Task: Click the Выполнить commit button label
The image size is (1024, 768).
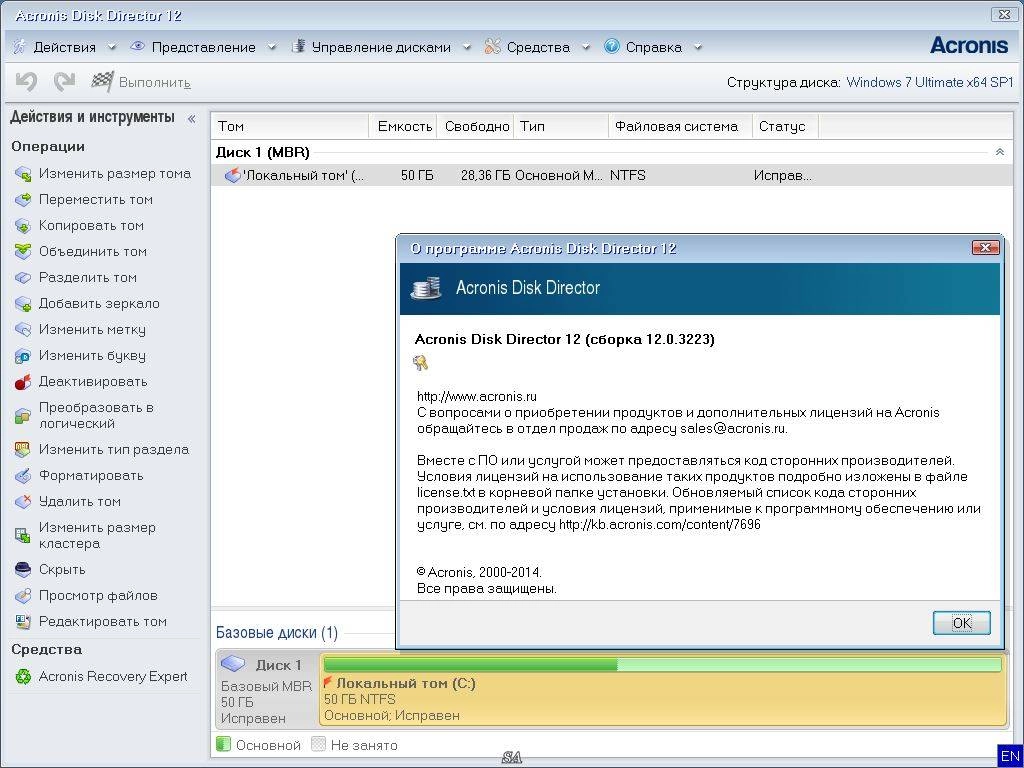Action: click(155, 82)
